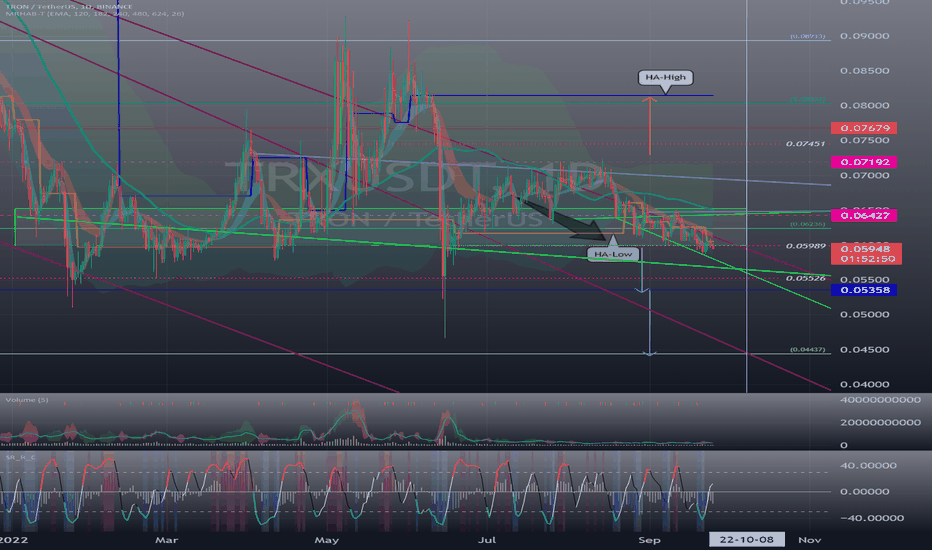Click the 0.07000 price axis tick

coord(864,175)
